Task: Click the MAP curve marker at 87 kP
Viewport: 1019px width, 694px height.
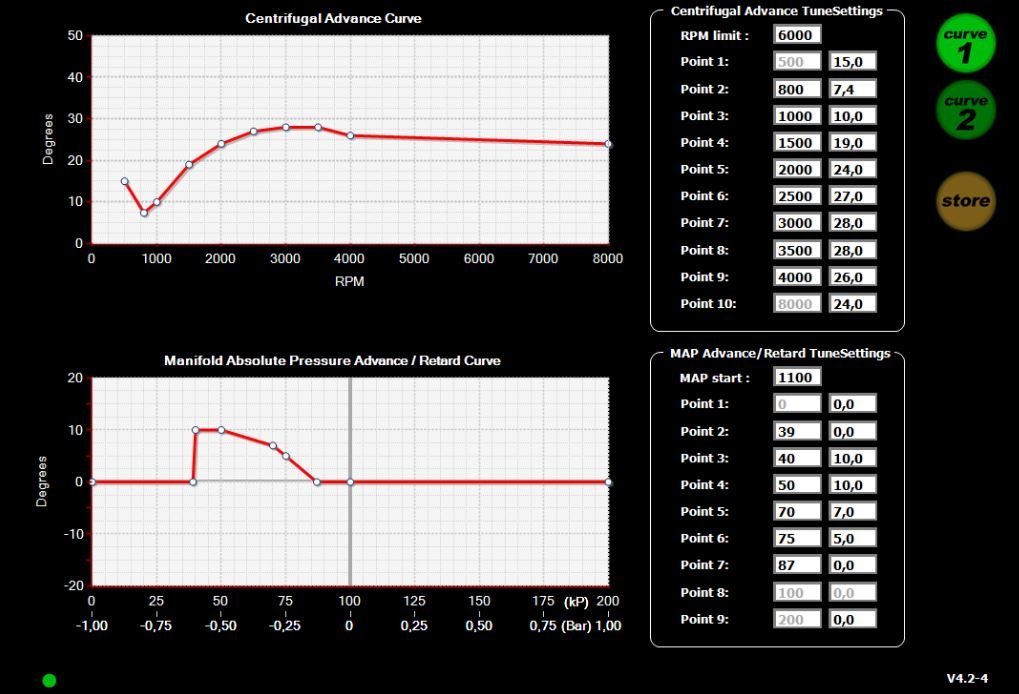Action: point(317,482)
